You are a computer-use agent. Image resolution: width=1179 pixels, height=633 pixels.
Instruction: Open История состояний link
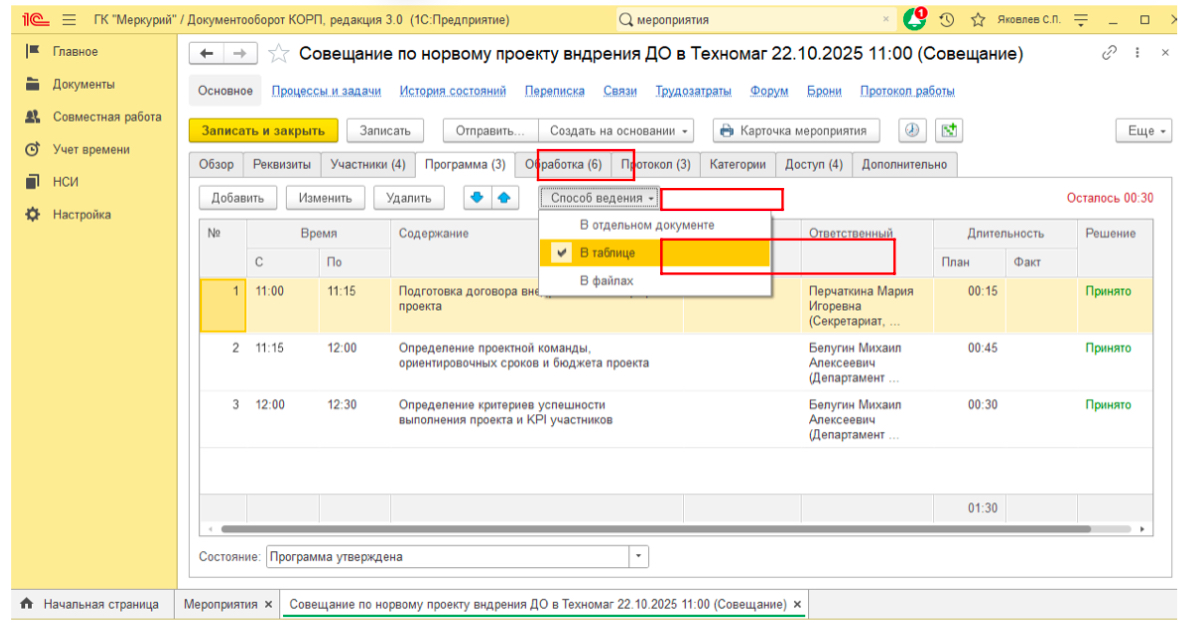coord(453,91)
